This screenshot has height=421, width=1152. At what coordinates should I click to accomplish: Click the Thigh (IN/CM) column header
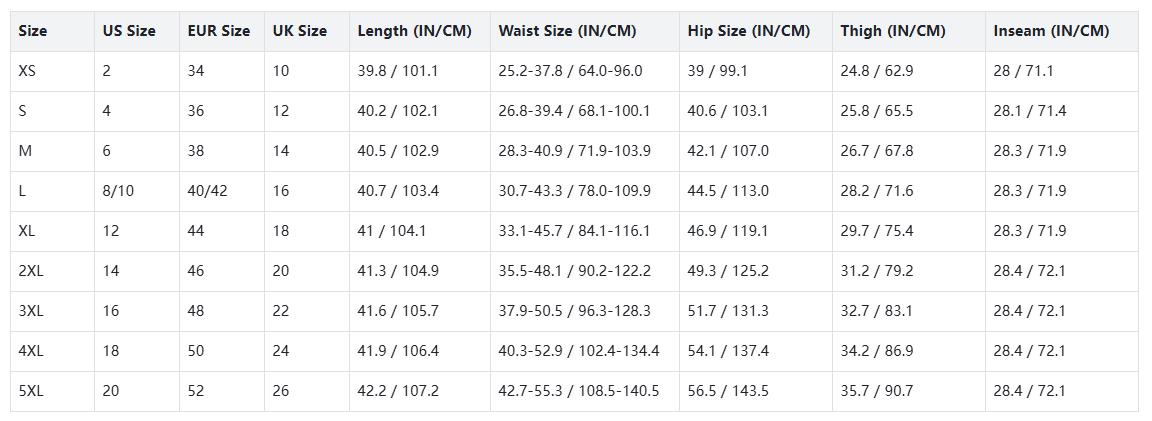[893, 31]
